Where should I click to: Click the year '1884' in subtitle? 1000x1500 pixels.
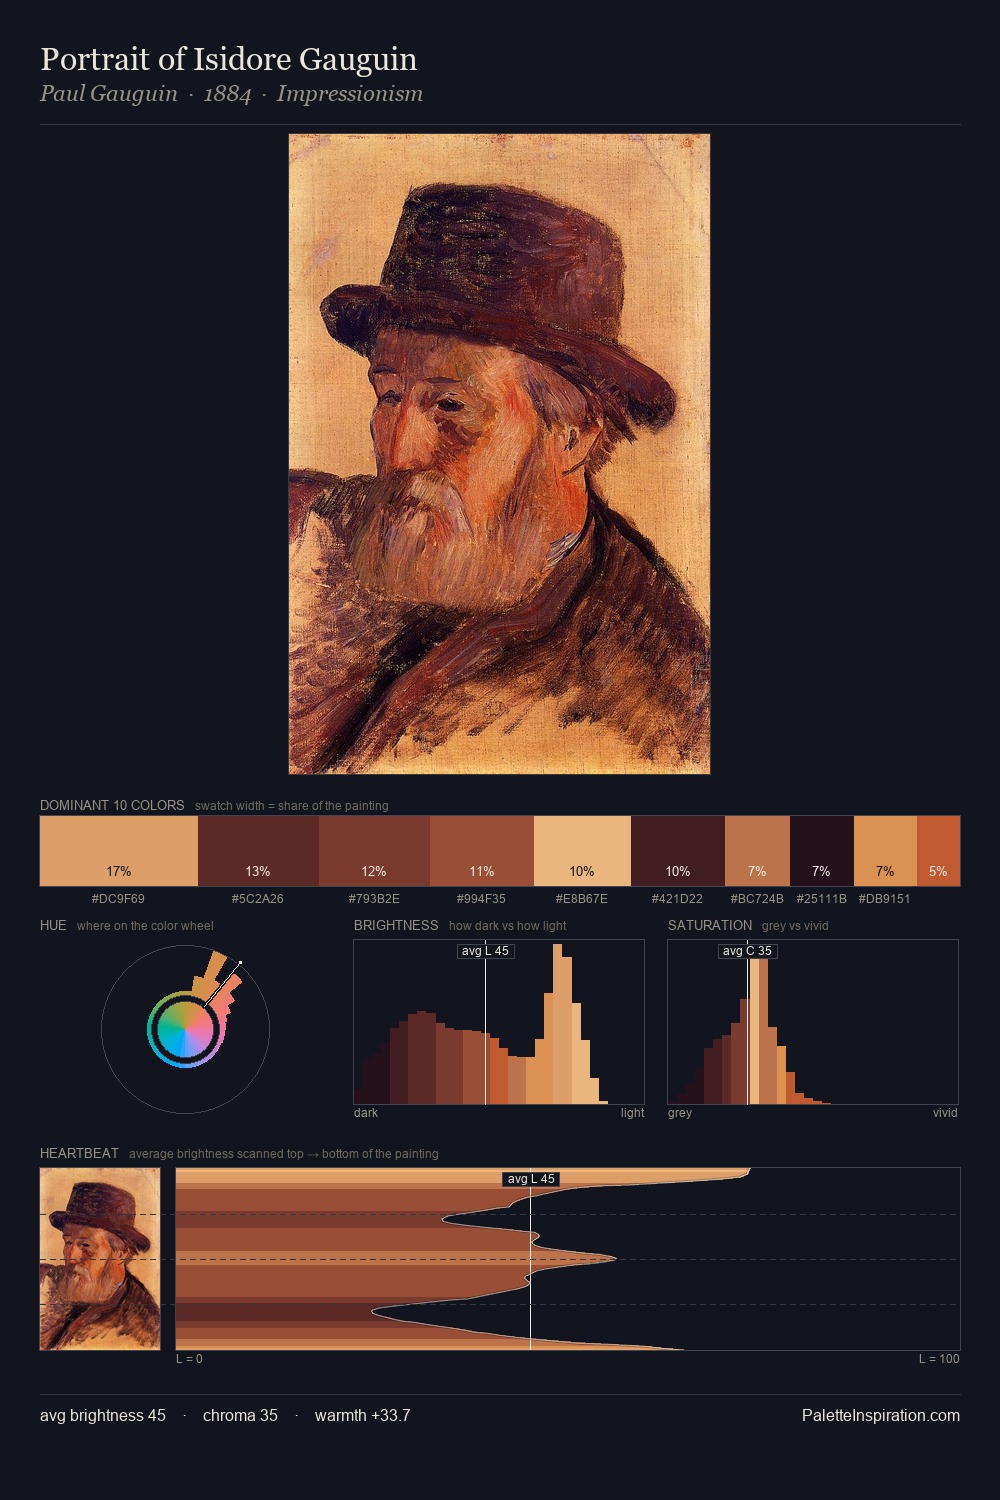tap(227, 94)
